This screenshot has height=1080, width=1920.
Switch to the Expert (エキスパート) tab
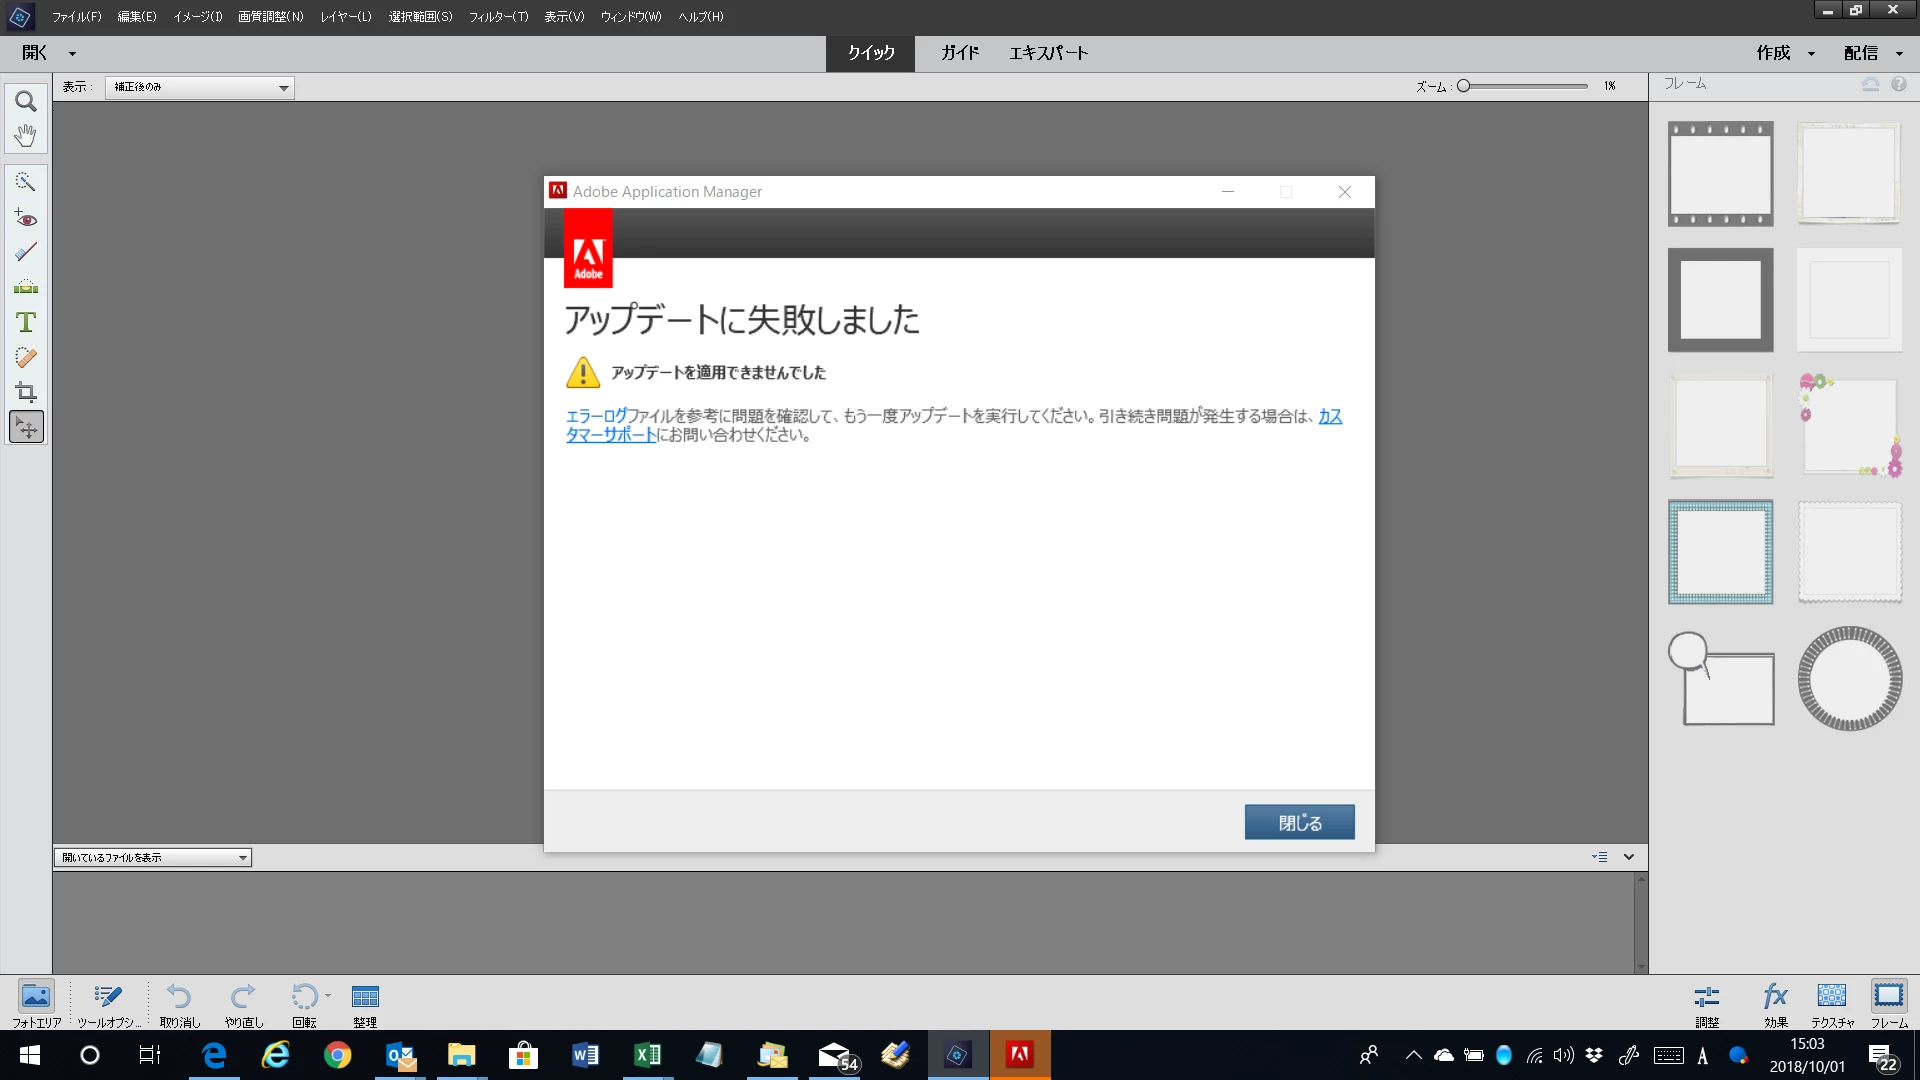1047,53
